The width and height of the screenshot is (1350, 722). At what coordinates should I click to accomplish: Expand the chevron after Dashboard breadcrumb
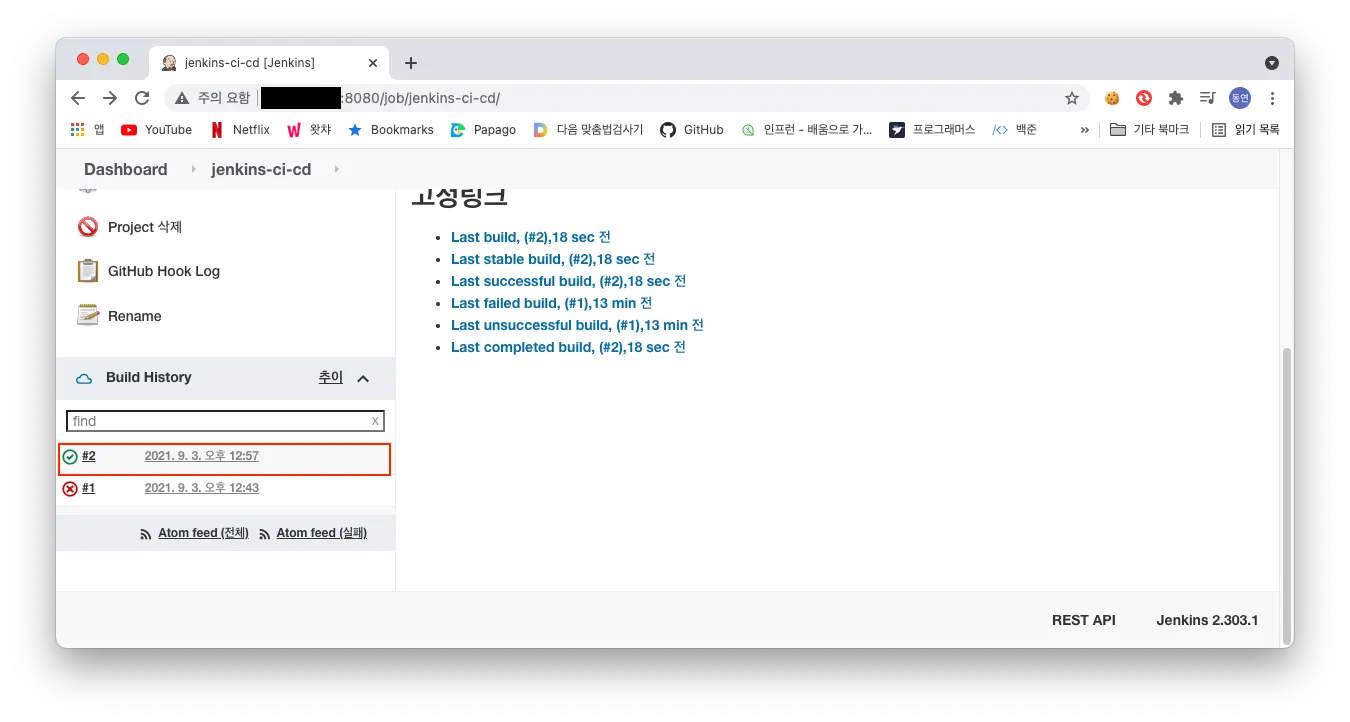pos(193,169)
